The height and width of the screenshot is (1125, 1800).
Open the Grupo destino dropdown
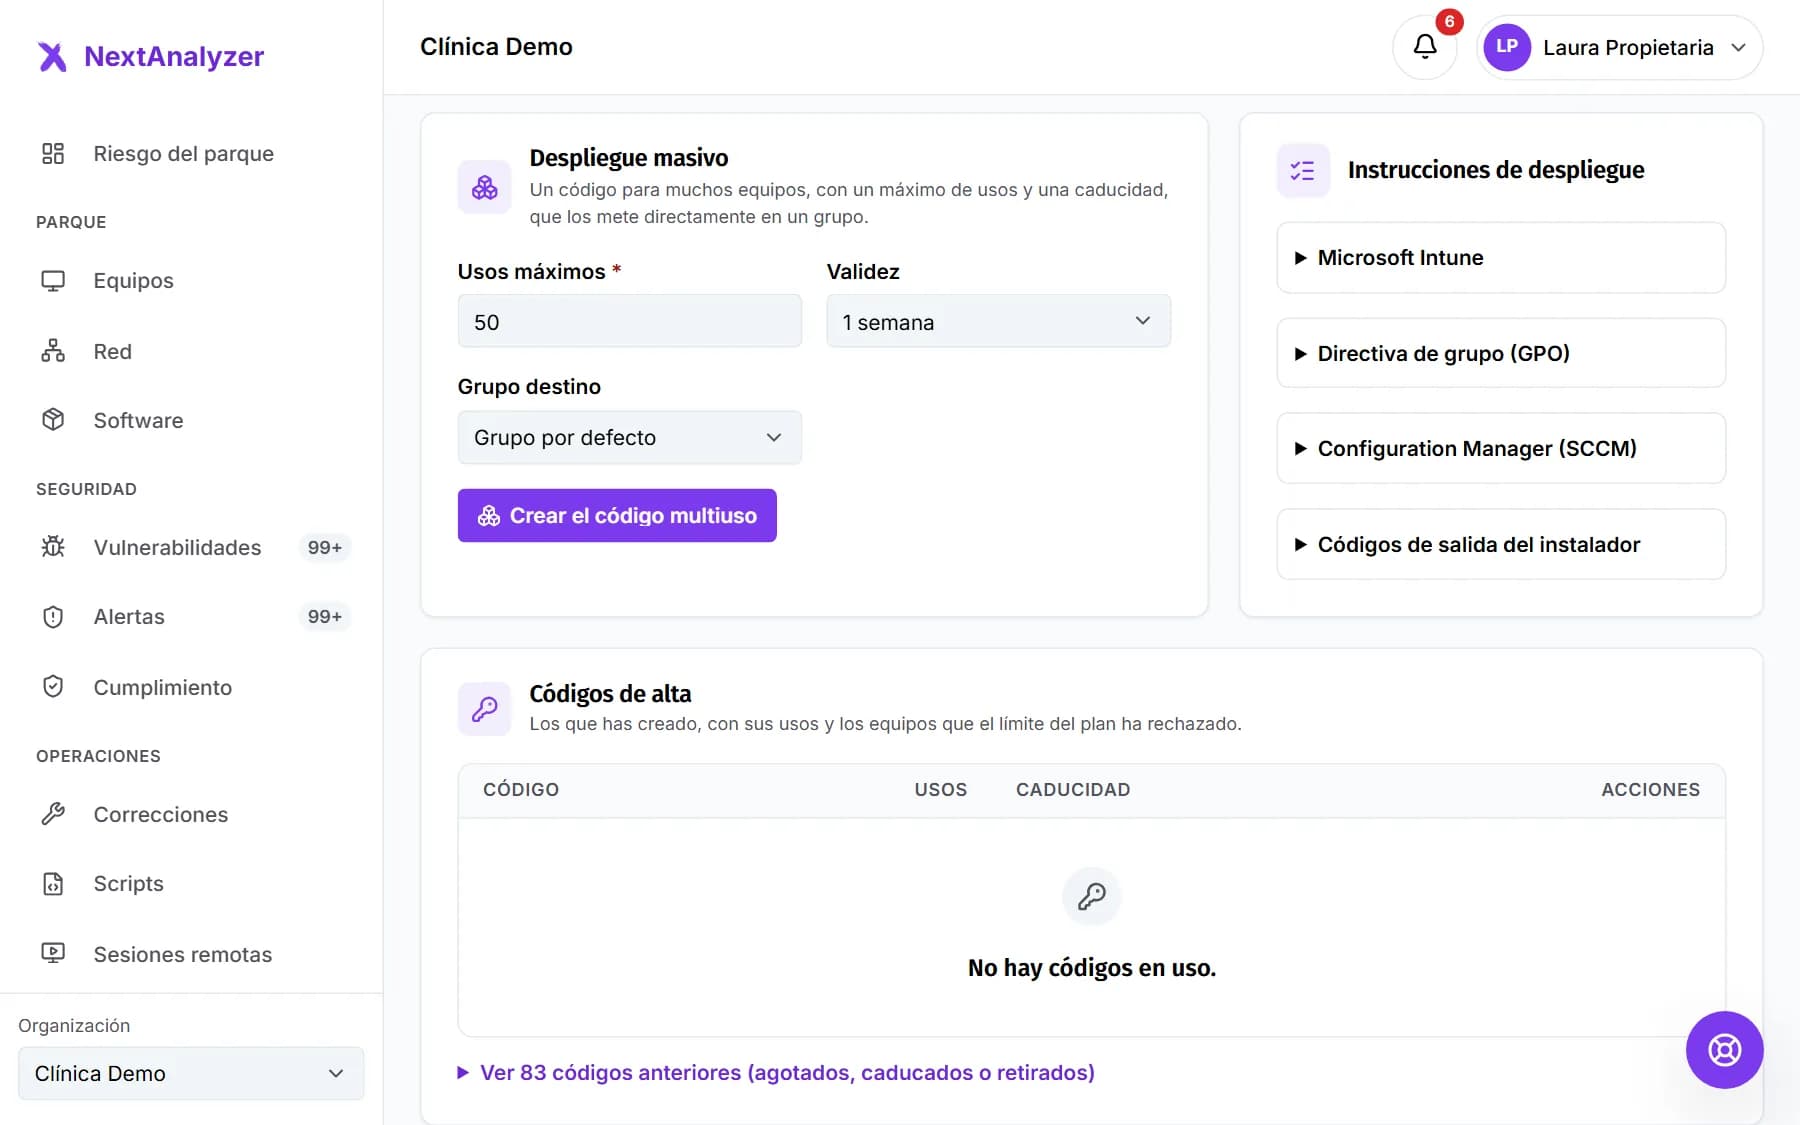click(630, 438)
